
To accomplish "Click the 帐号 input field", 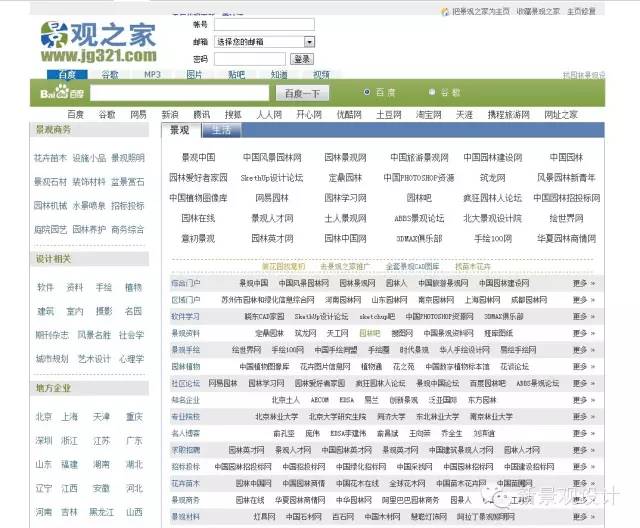I will 264,24.
